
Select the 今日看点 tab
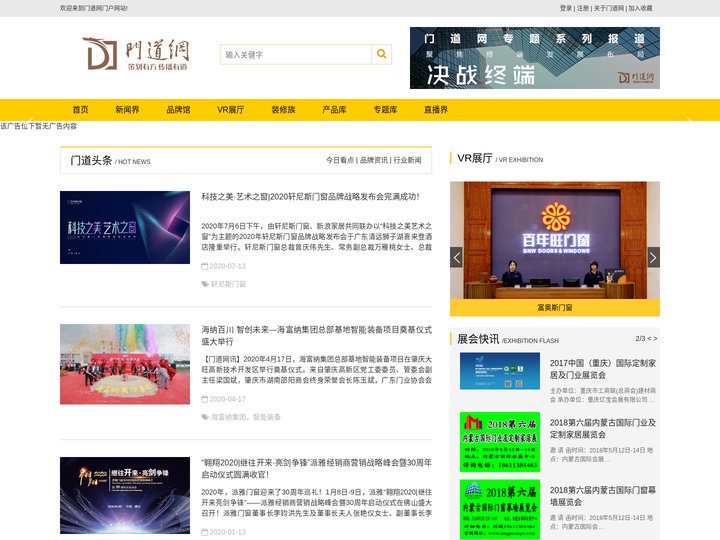[340, 160]
